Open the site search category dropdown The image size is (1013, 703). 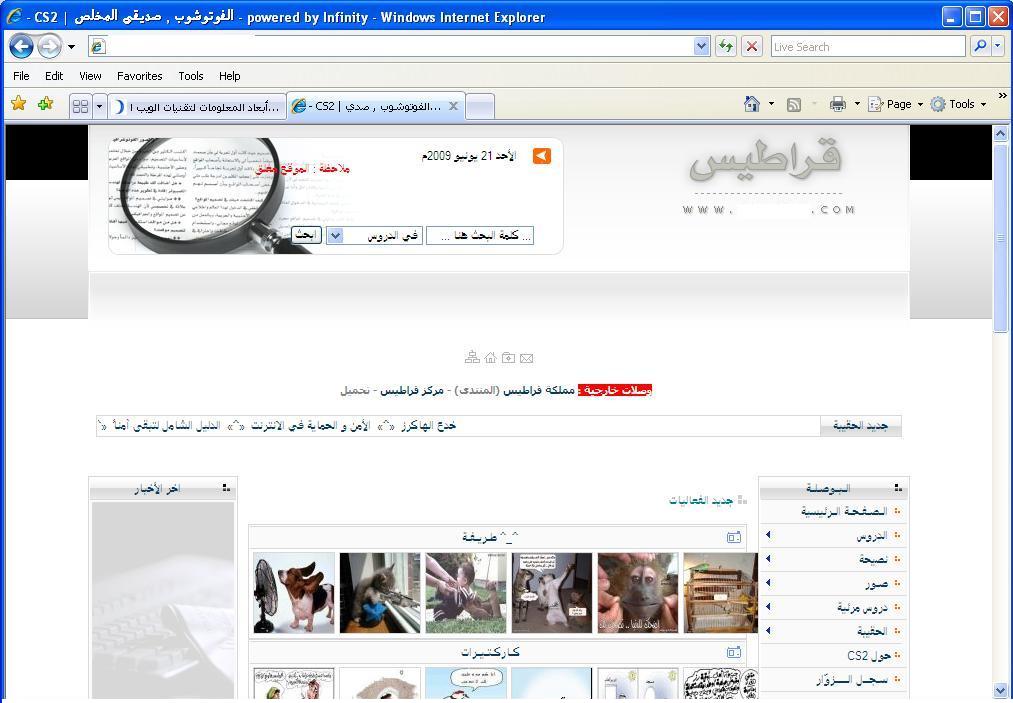336,236
